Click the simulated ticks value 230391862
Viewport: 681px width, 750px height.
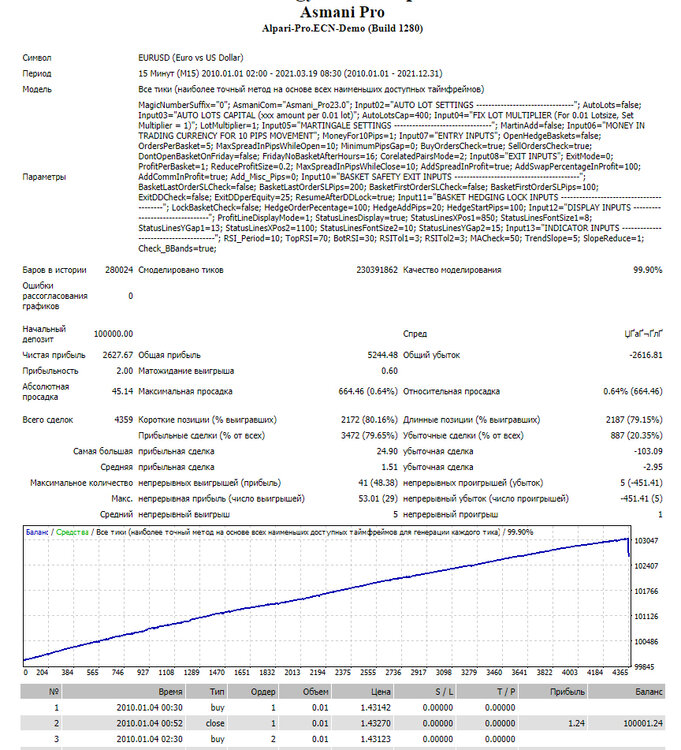377,270
